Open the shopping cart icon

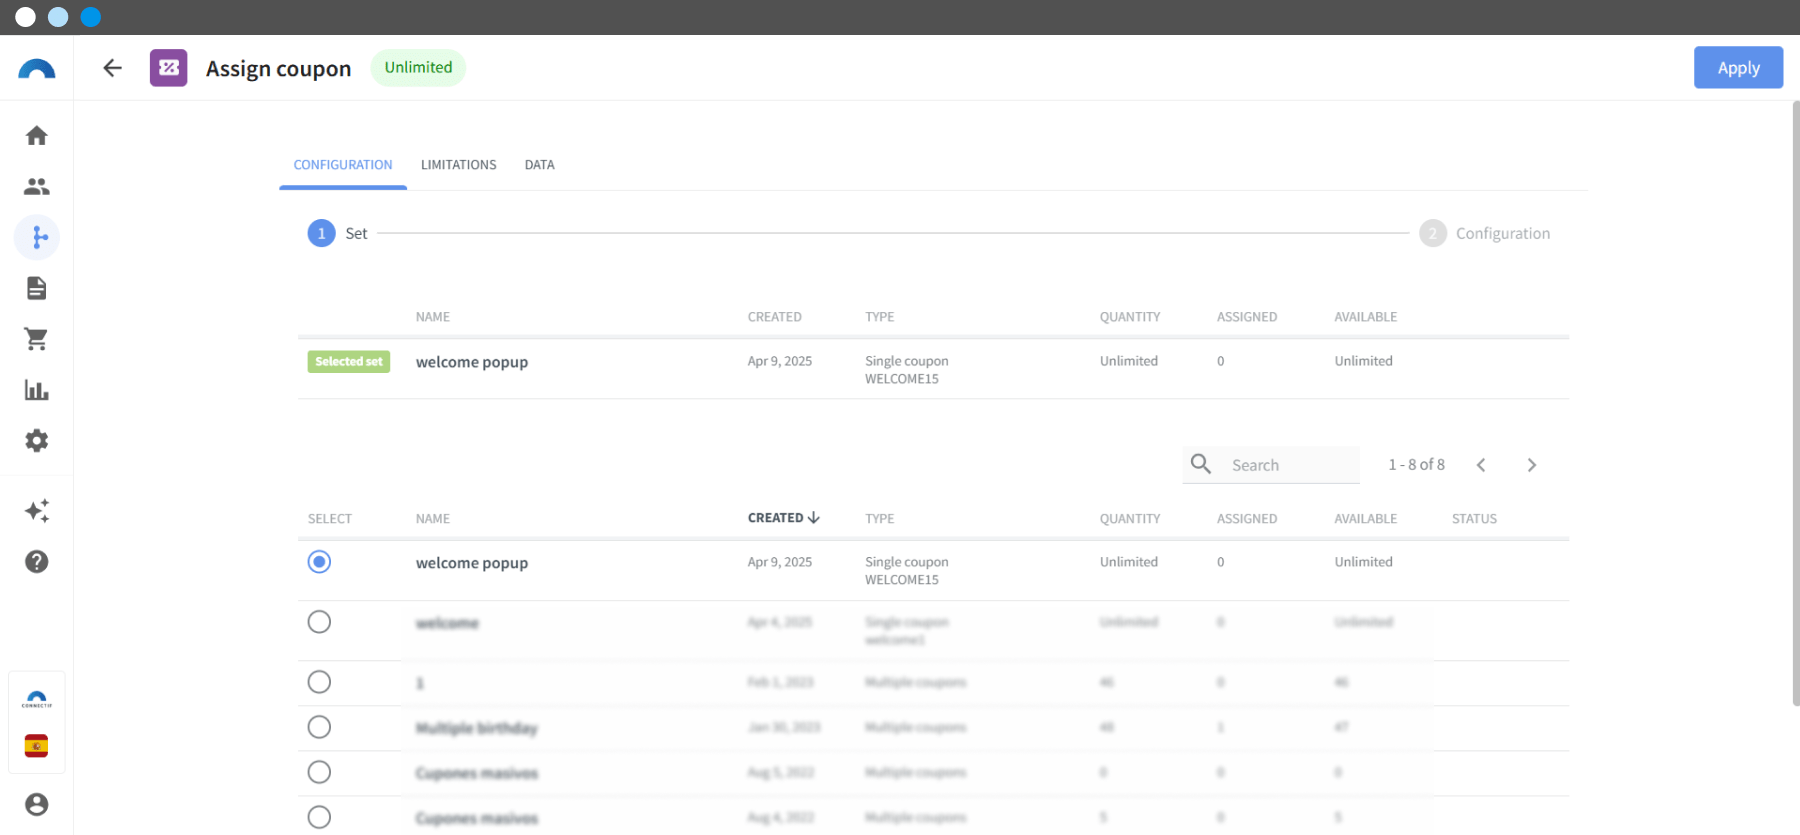click(37, 339)
